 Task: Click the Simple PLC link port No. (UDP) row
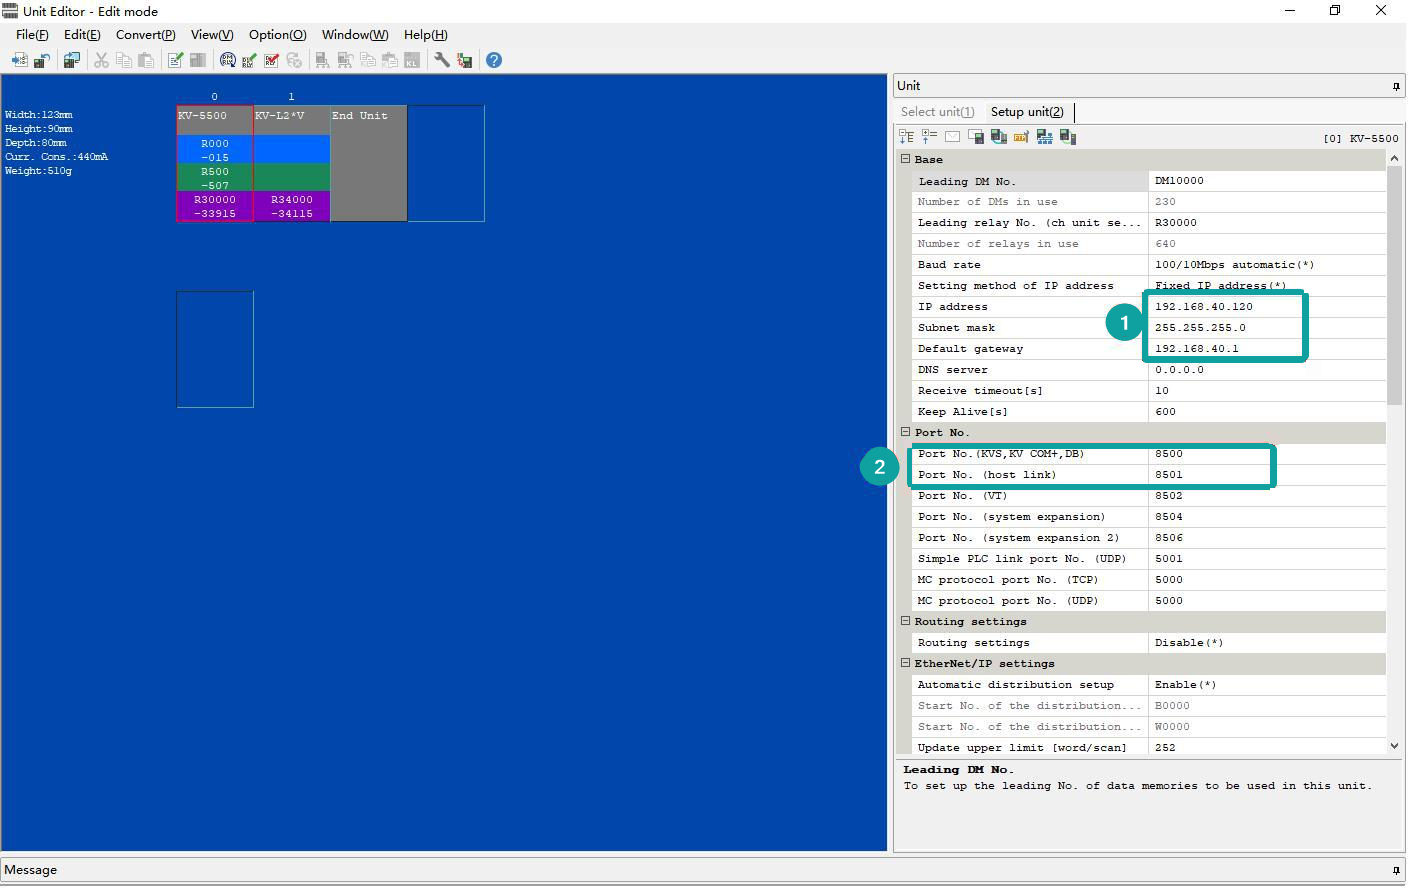click(x=1148, y=559)
